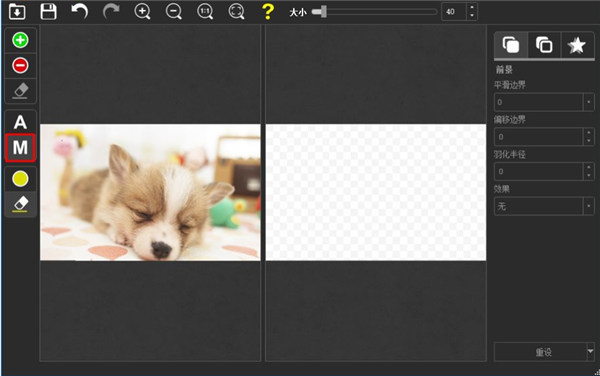600x376 pixels.
Task: Open the 效果 dropdown showing 无
Action: (544, 207)
